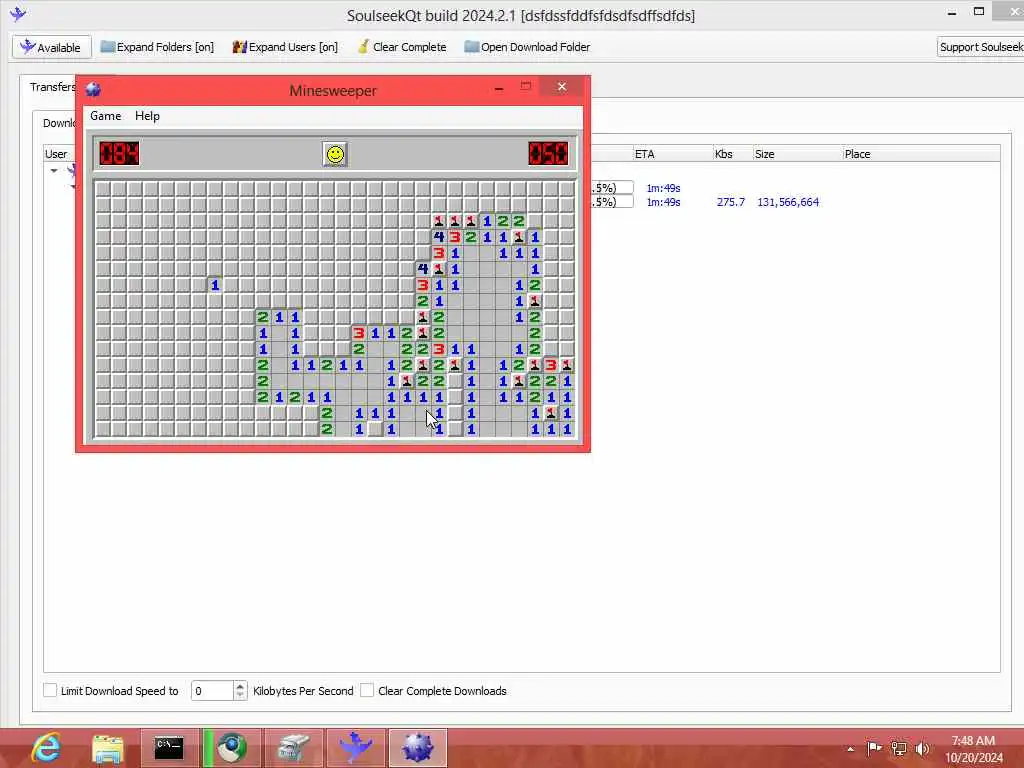Image resolution: width=1024 pixels, height=768 pixels.
Task: Click the dark 4 directly left of a flag
Action: [x=423, y=269]
